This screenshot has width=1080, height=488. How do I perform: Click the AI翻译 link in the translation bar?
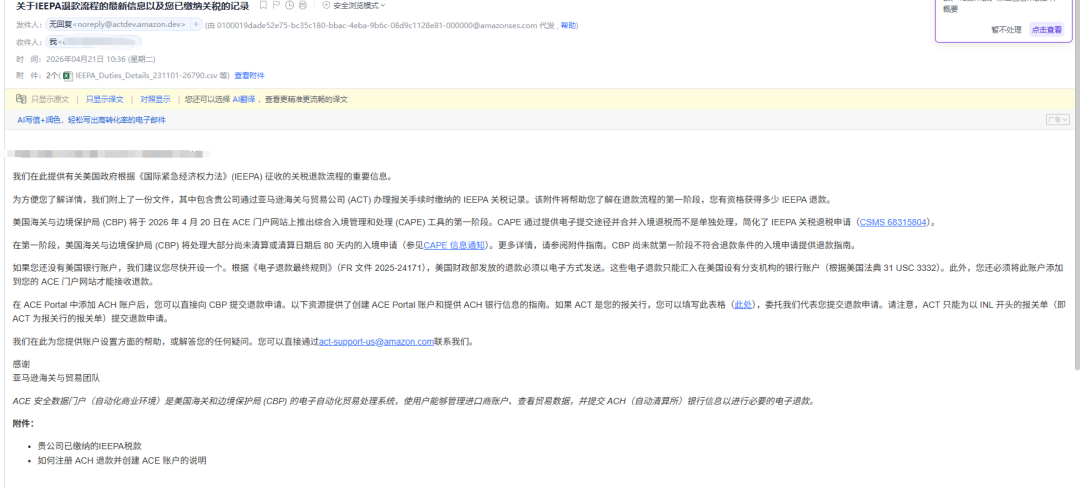click(244, 99)
